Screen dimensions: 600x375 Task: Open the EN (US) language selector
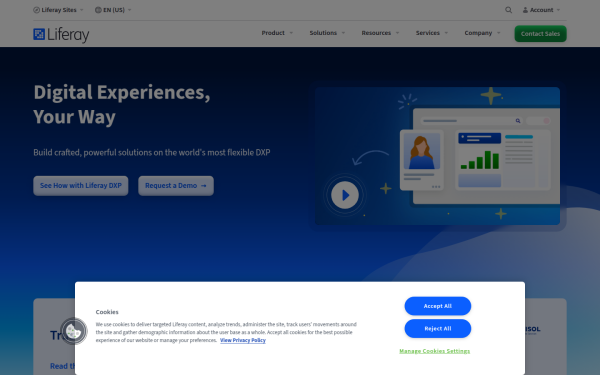pos(113,10)
